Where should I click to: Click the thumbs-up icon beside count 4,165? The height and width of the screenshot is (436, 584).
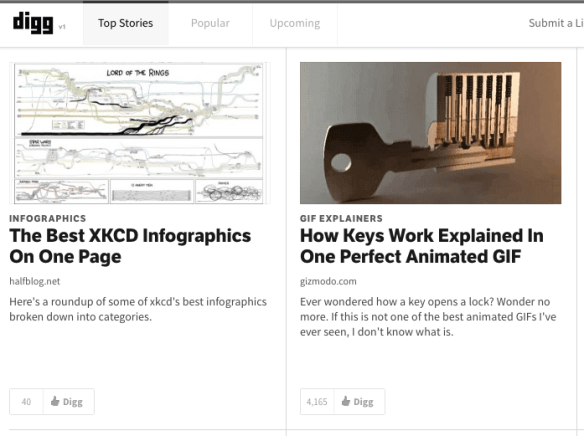click(346, 401)
